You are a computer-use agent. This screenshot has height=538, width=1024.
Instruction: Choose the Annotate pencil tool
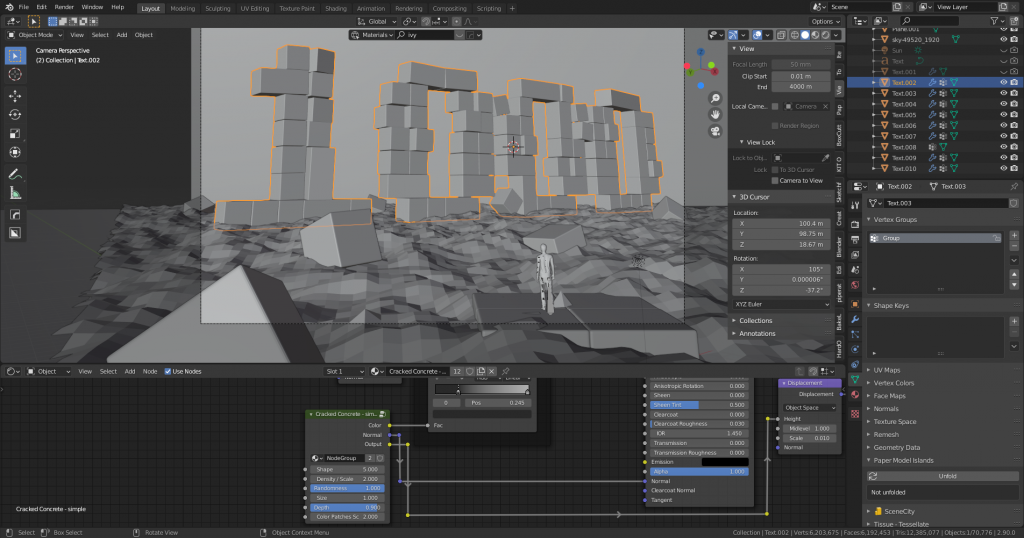[15, 174]
